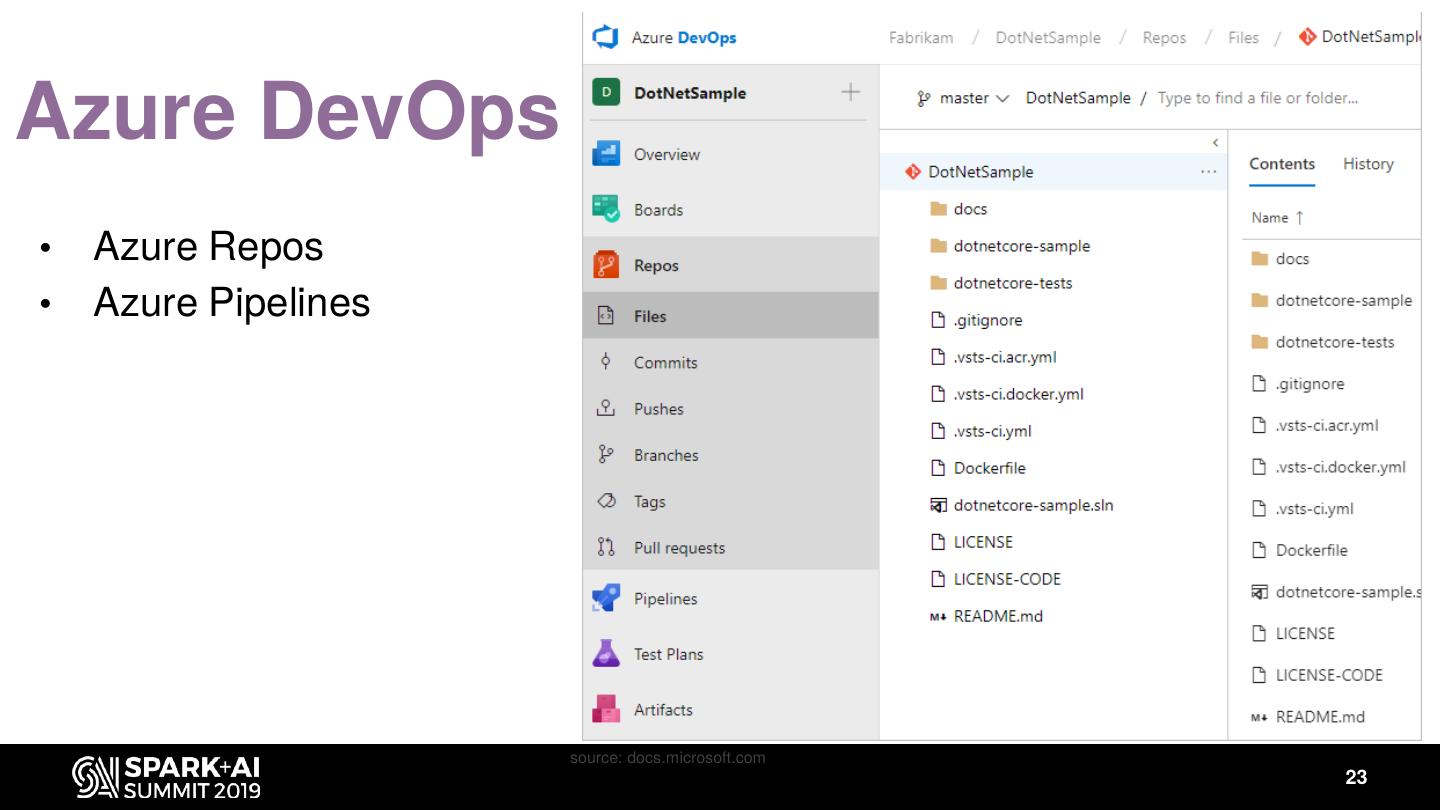The height and width of the screenshot is (810, 1440).
Task: Open the Overview hub icon
Action: [x=606, y=154]
